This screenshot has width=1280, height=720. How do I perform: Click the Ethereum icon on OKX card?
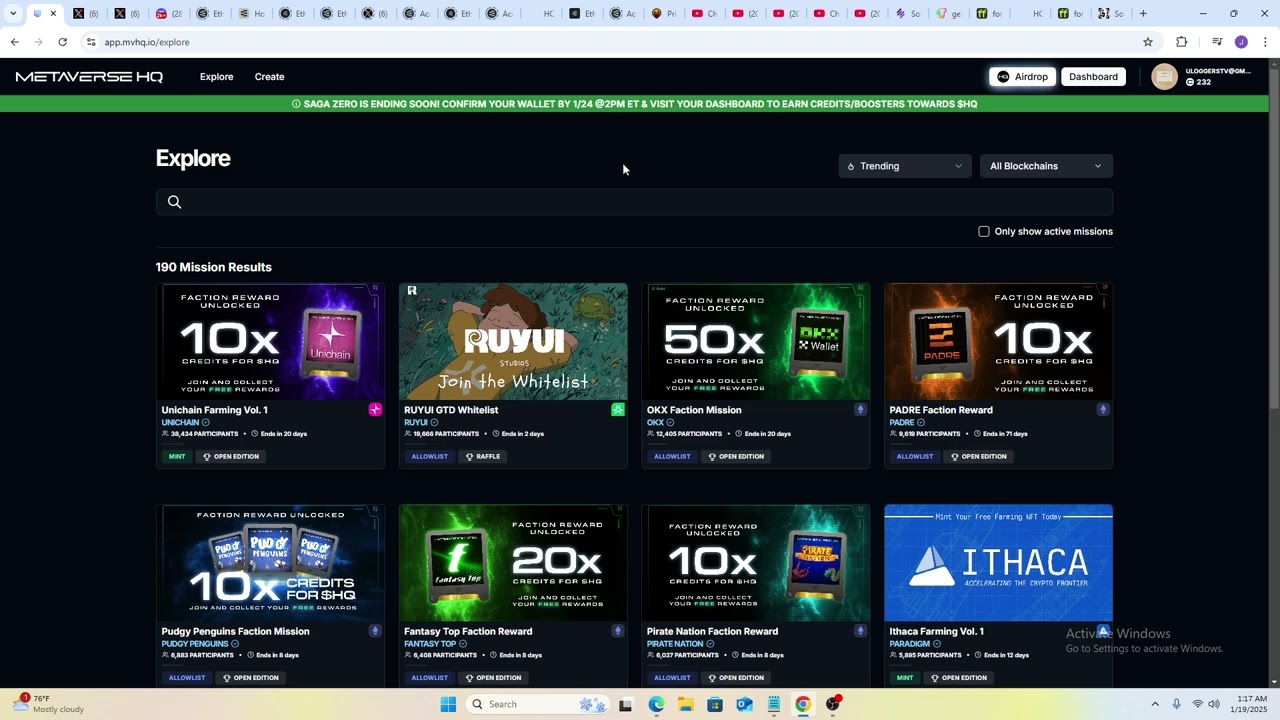coord(860,409)
